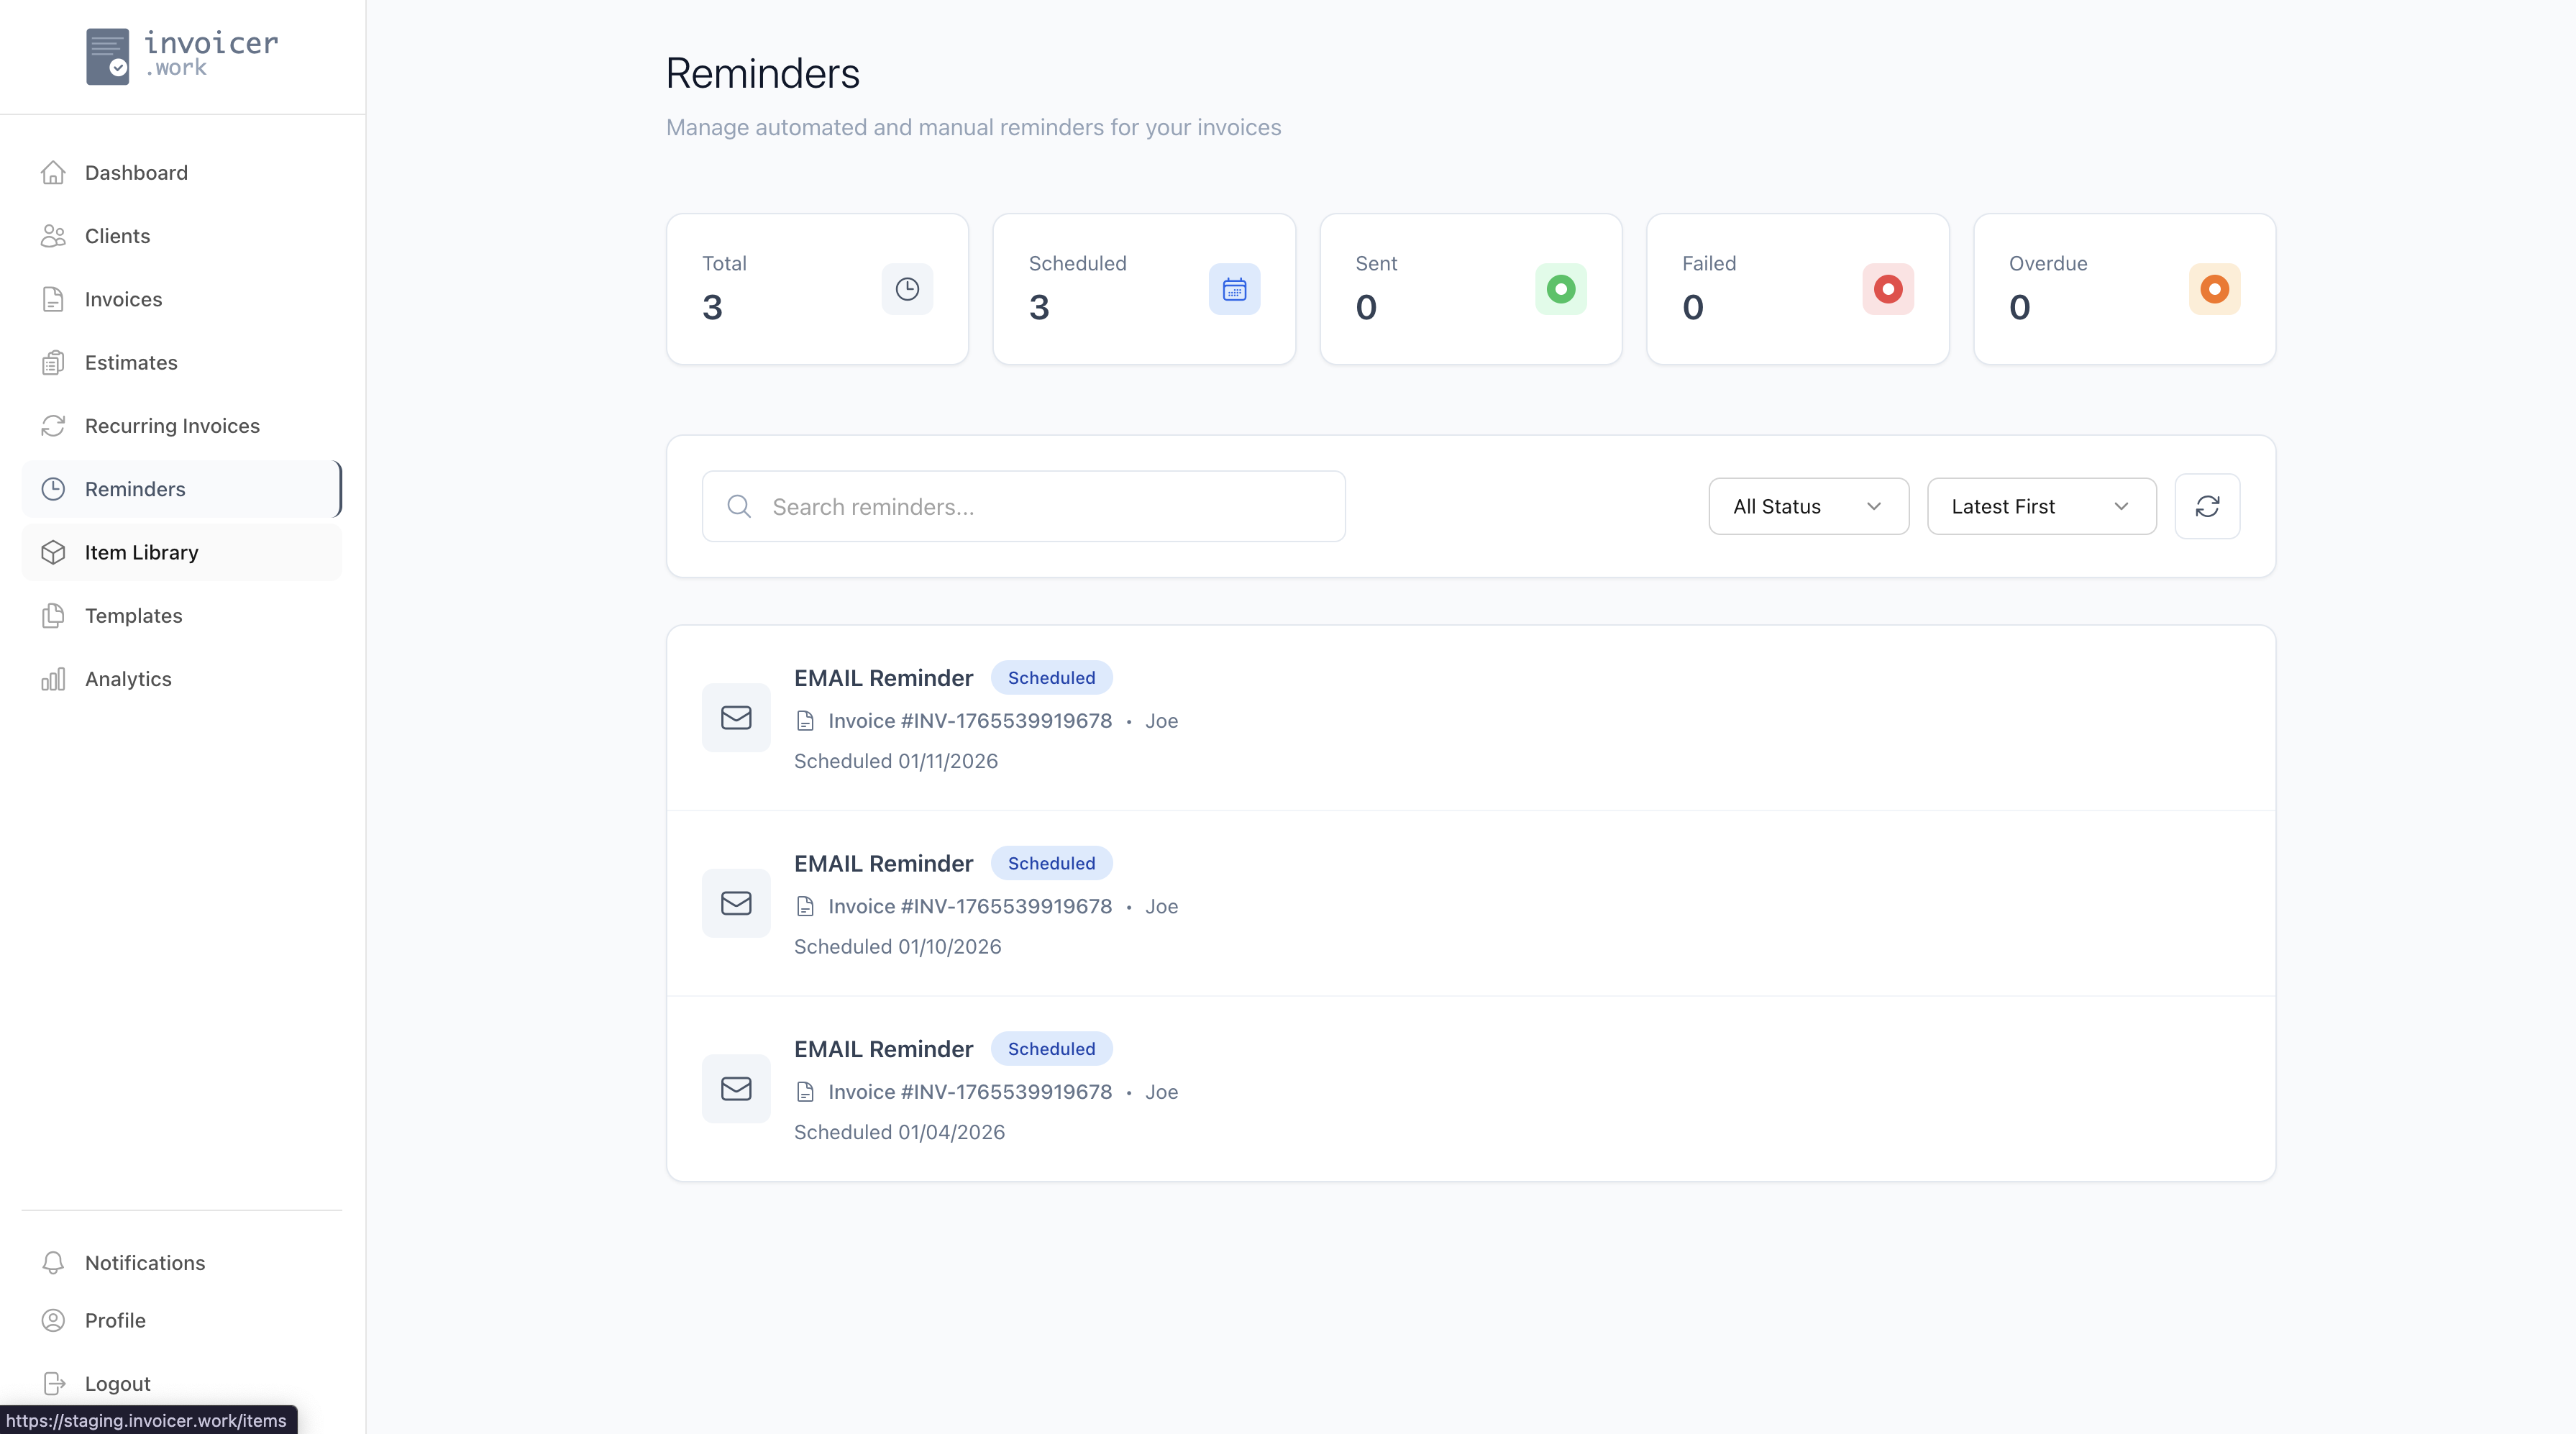Click envelope icon of 01/04/2026 reminder
This screenshot has height=1434, width=2576.
pyautogui.click(x=736, y=1088)
